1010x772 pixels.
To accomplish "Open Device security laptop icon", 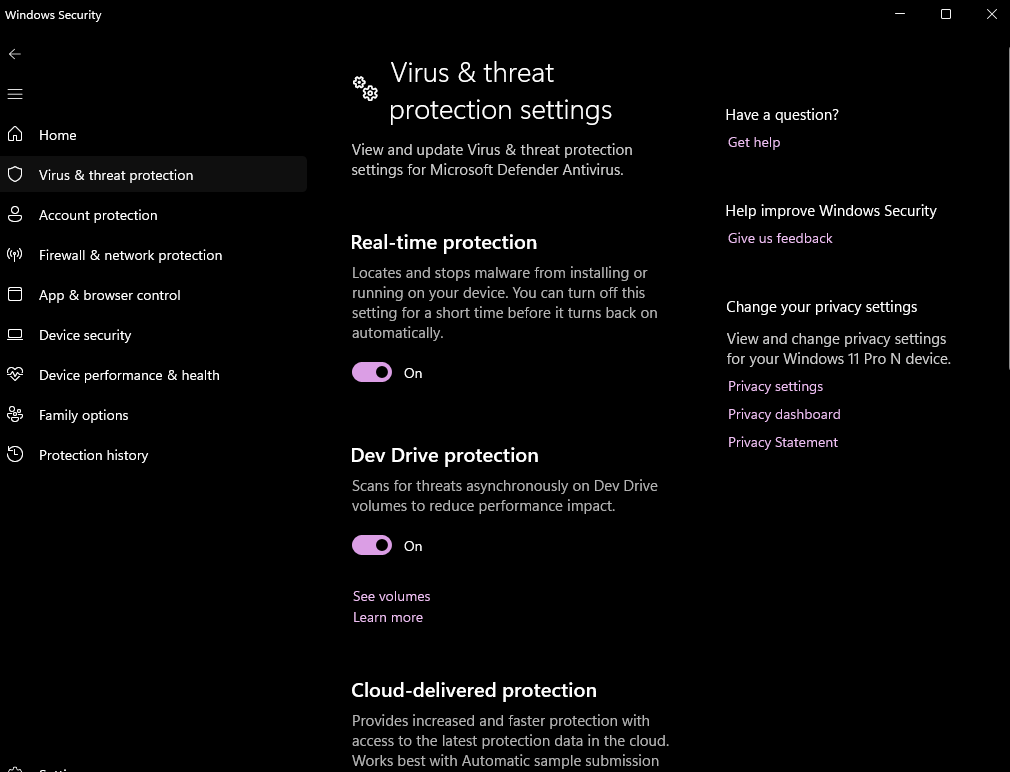I will (x=15, y=335).
